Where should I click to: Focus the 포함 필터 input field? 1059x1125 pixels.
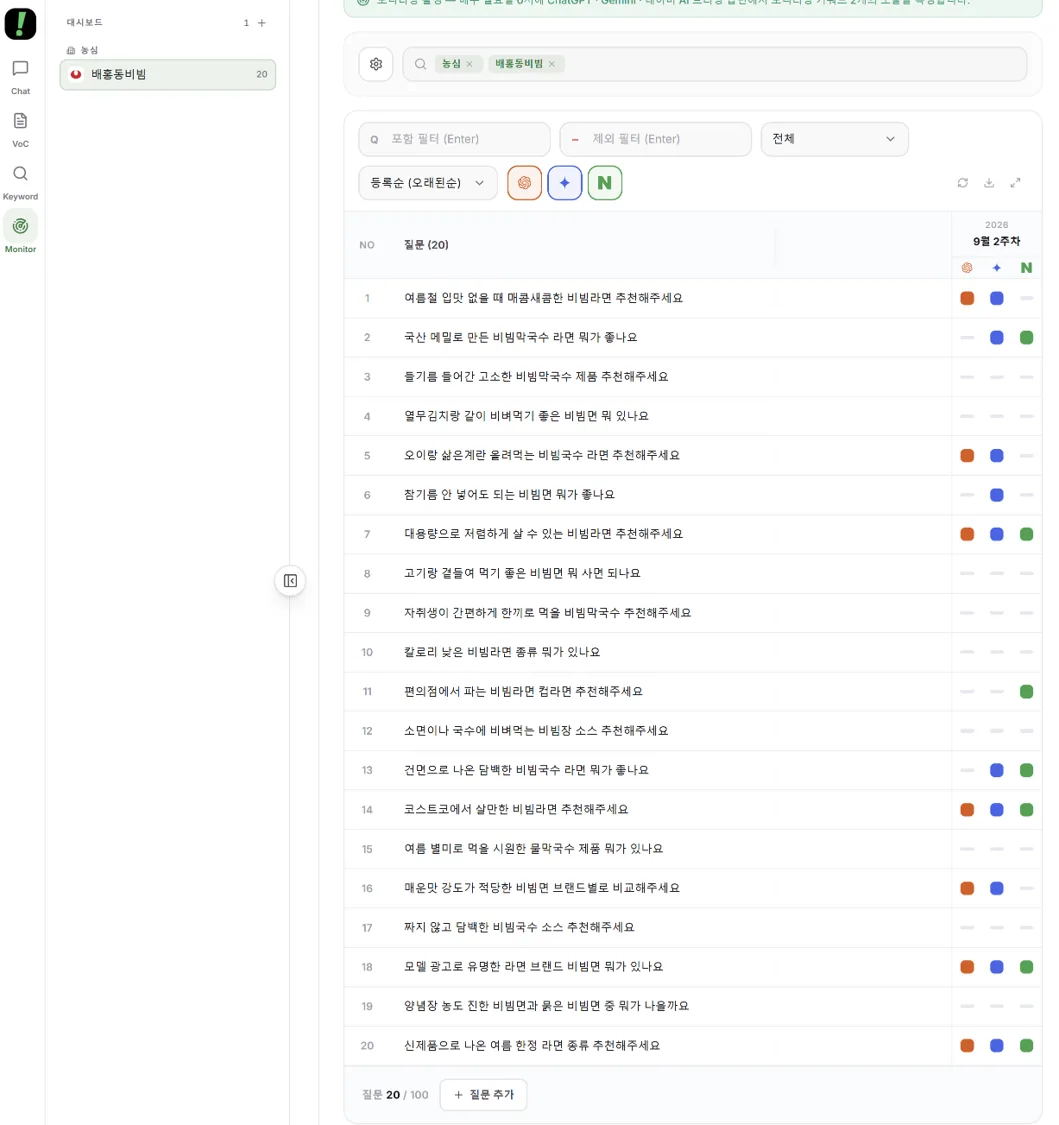tap(455, 139)
